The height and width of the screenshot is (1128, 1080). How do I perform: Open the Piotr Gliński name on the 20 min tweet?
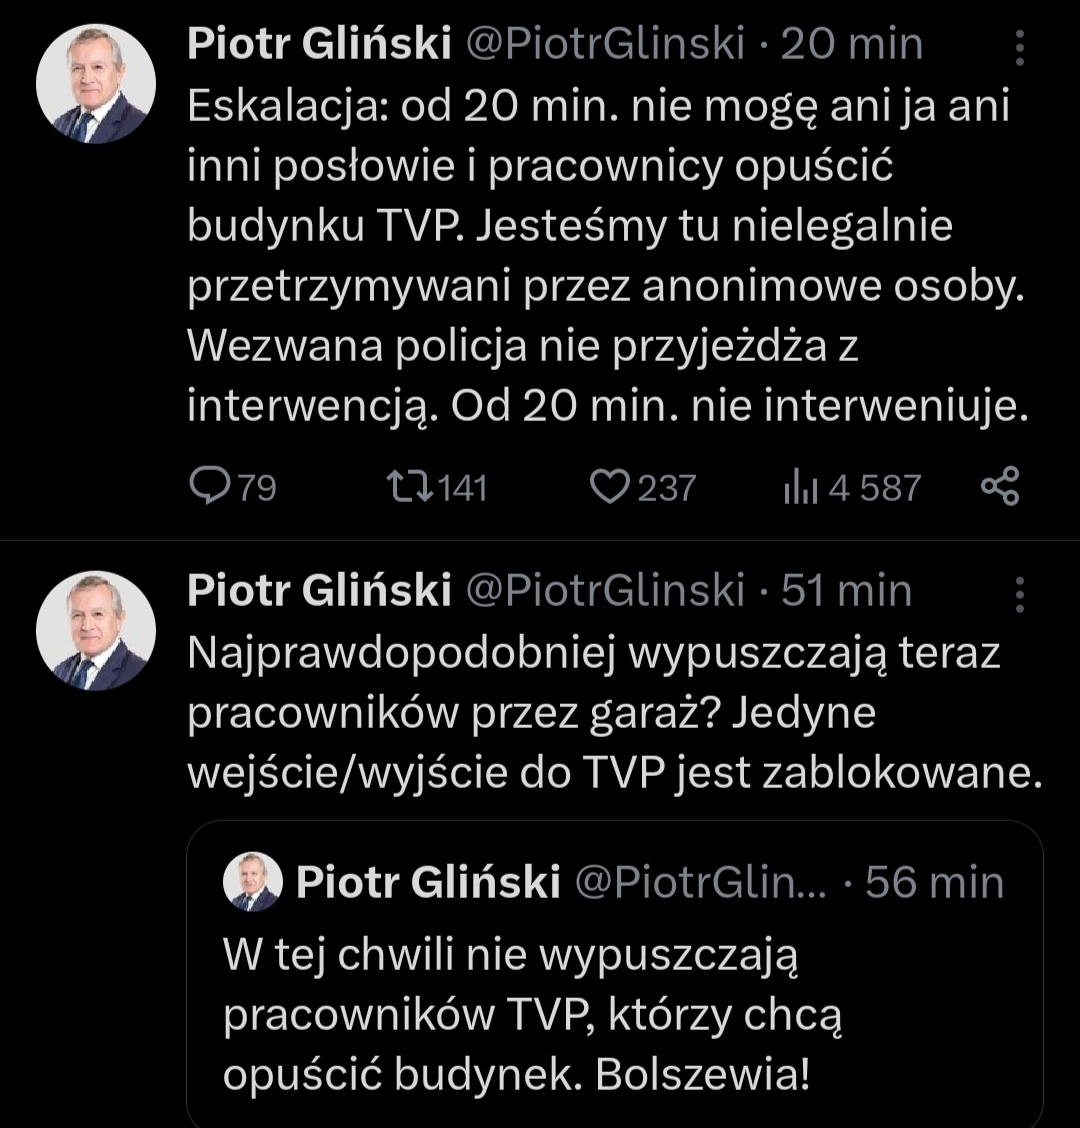click(319, 45)
